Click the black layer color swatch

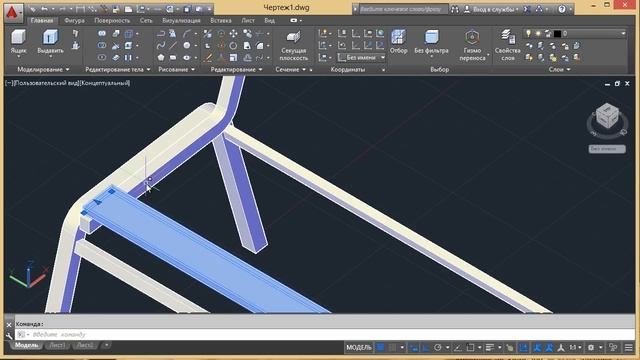557,33
